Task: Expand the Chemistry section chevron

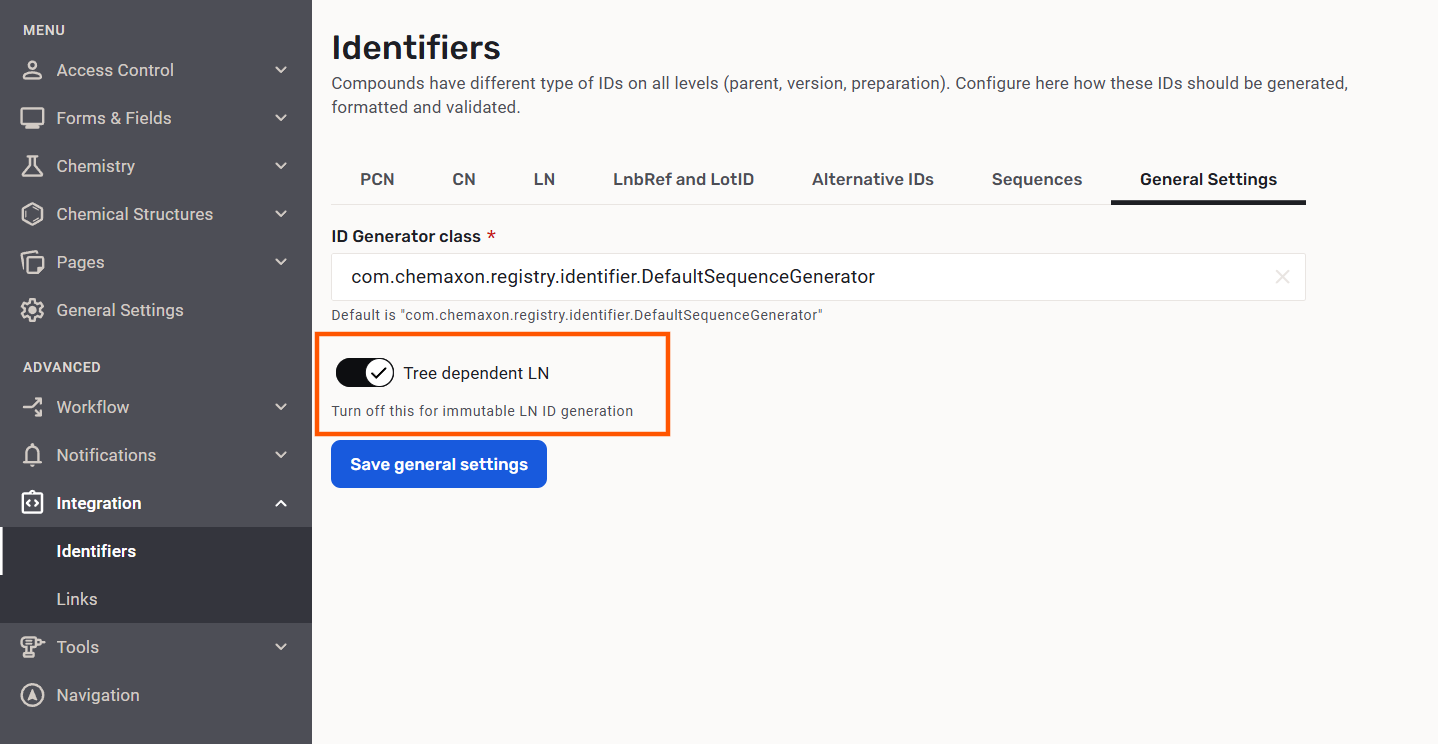Action: [x=281, y=166]
